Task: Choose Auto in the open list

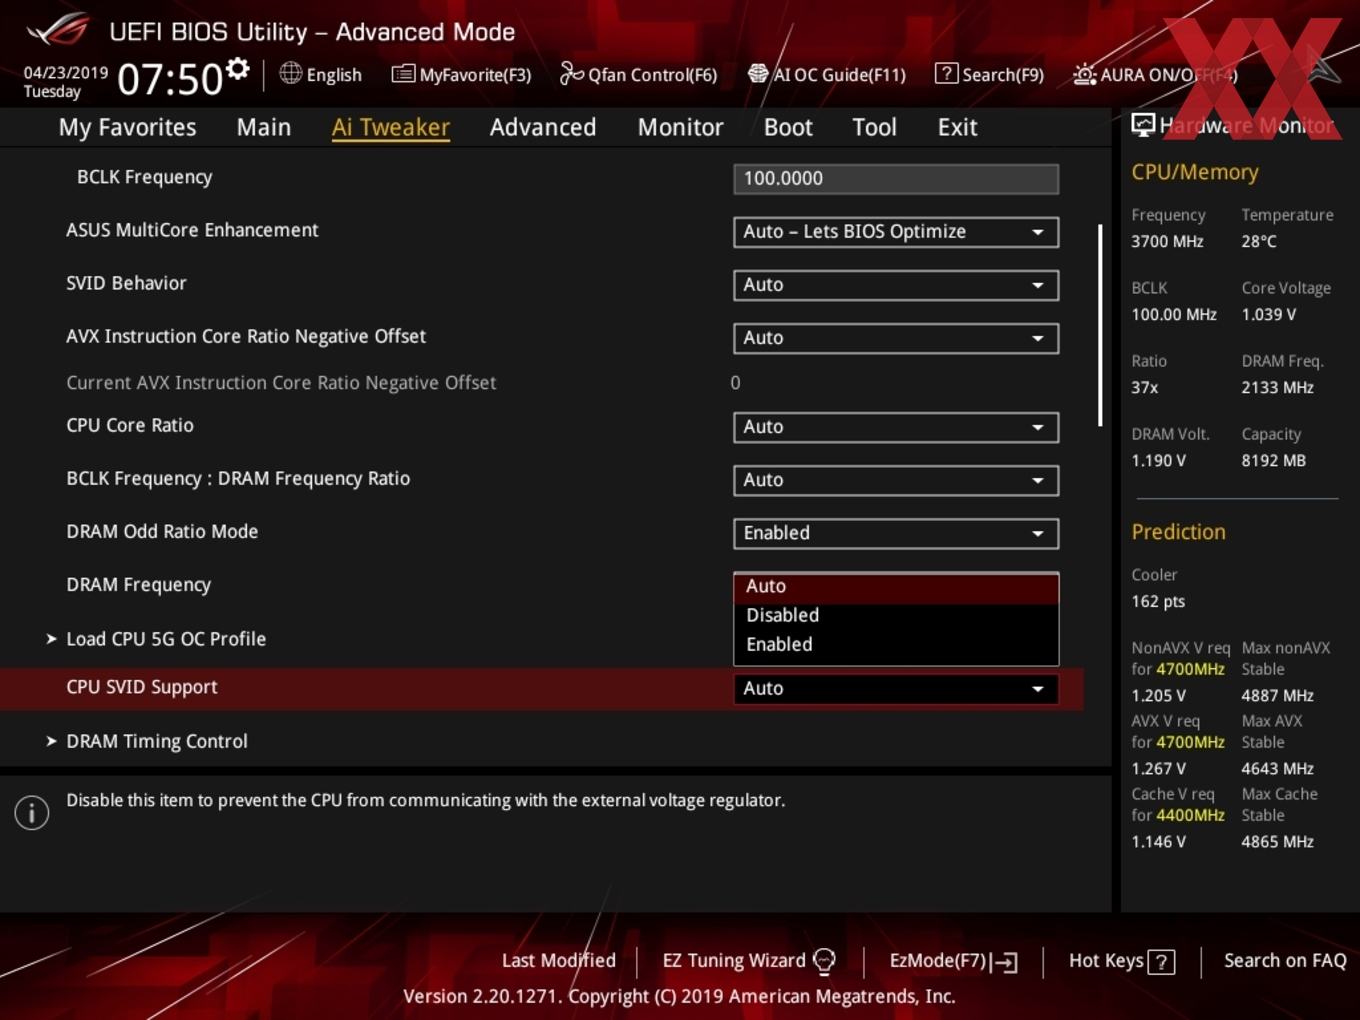Action: pyautogui.click(x=896, y=587)
